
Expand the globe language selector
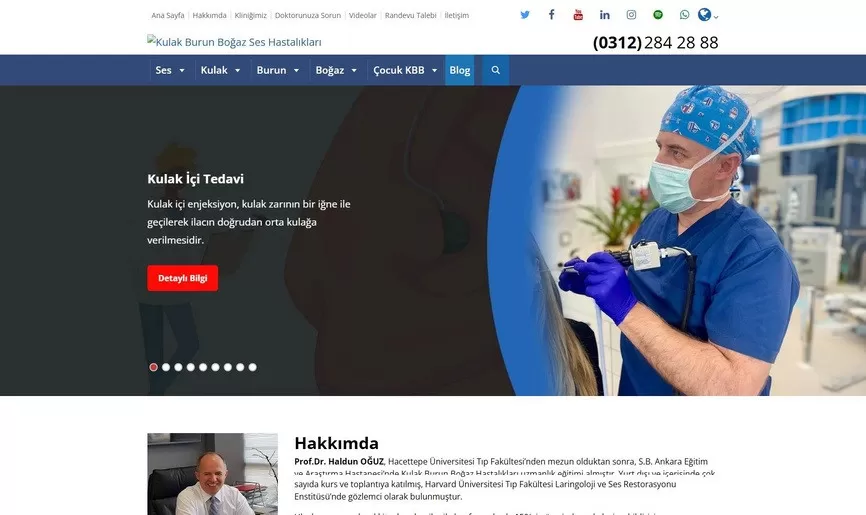click(708, 15)
